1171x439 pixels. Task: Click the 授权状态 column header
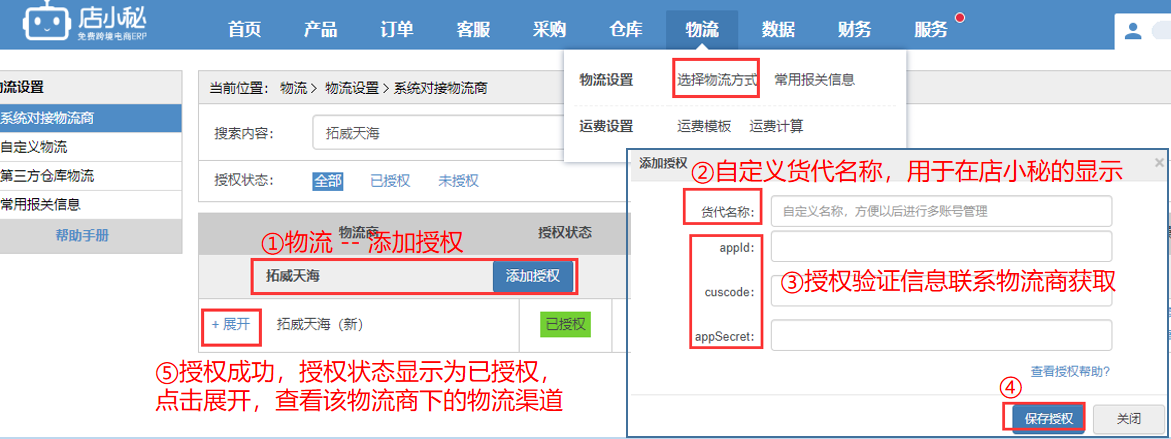(x=565, y=232)
